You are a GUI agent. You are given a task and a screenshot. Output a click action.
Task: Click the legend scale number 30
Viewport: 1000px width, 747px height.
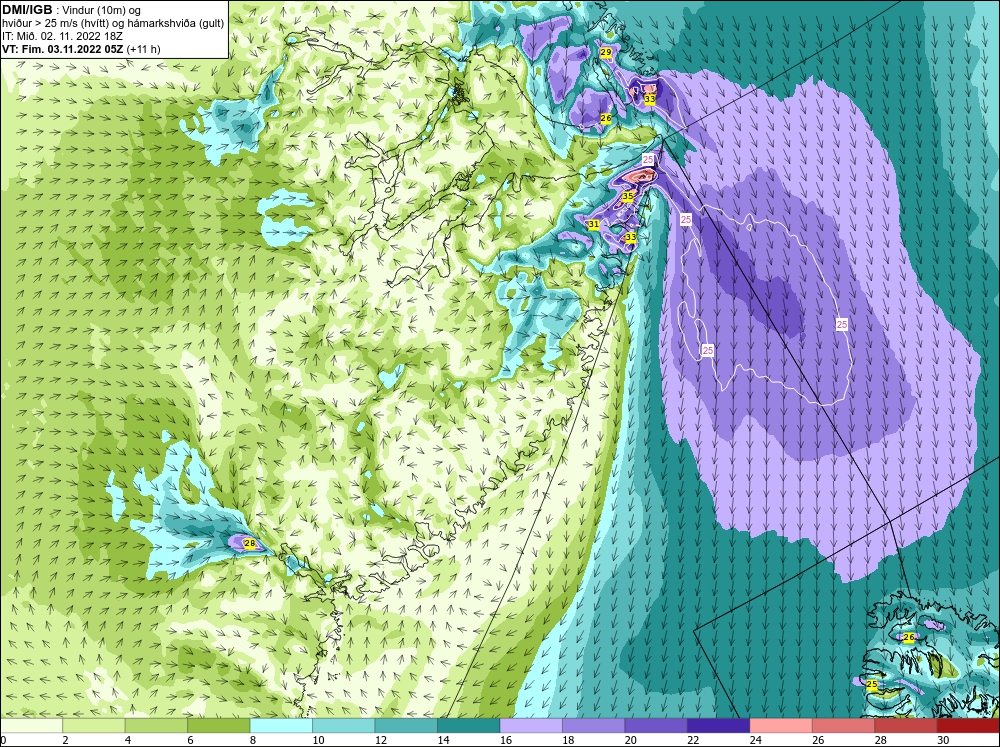[943, 740]
